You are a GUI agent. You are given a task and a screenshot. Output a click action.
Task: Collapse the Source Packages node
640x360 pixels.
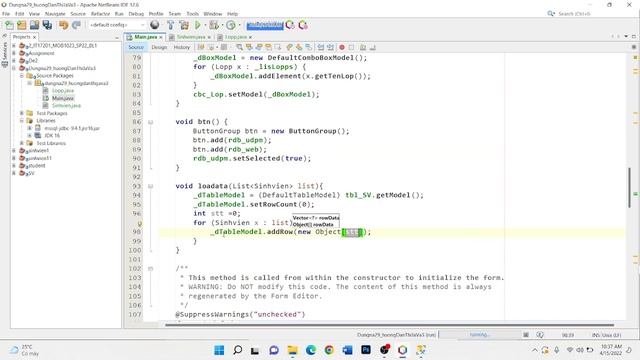point(22,76)
